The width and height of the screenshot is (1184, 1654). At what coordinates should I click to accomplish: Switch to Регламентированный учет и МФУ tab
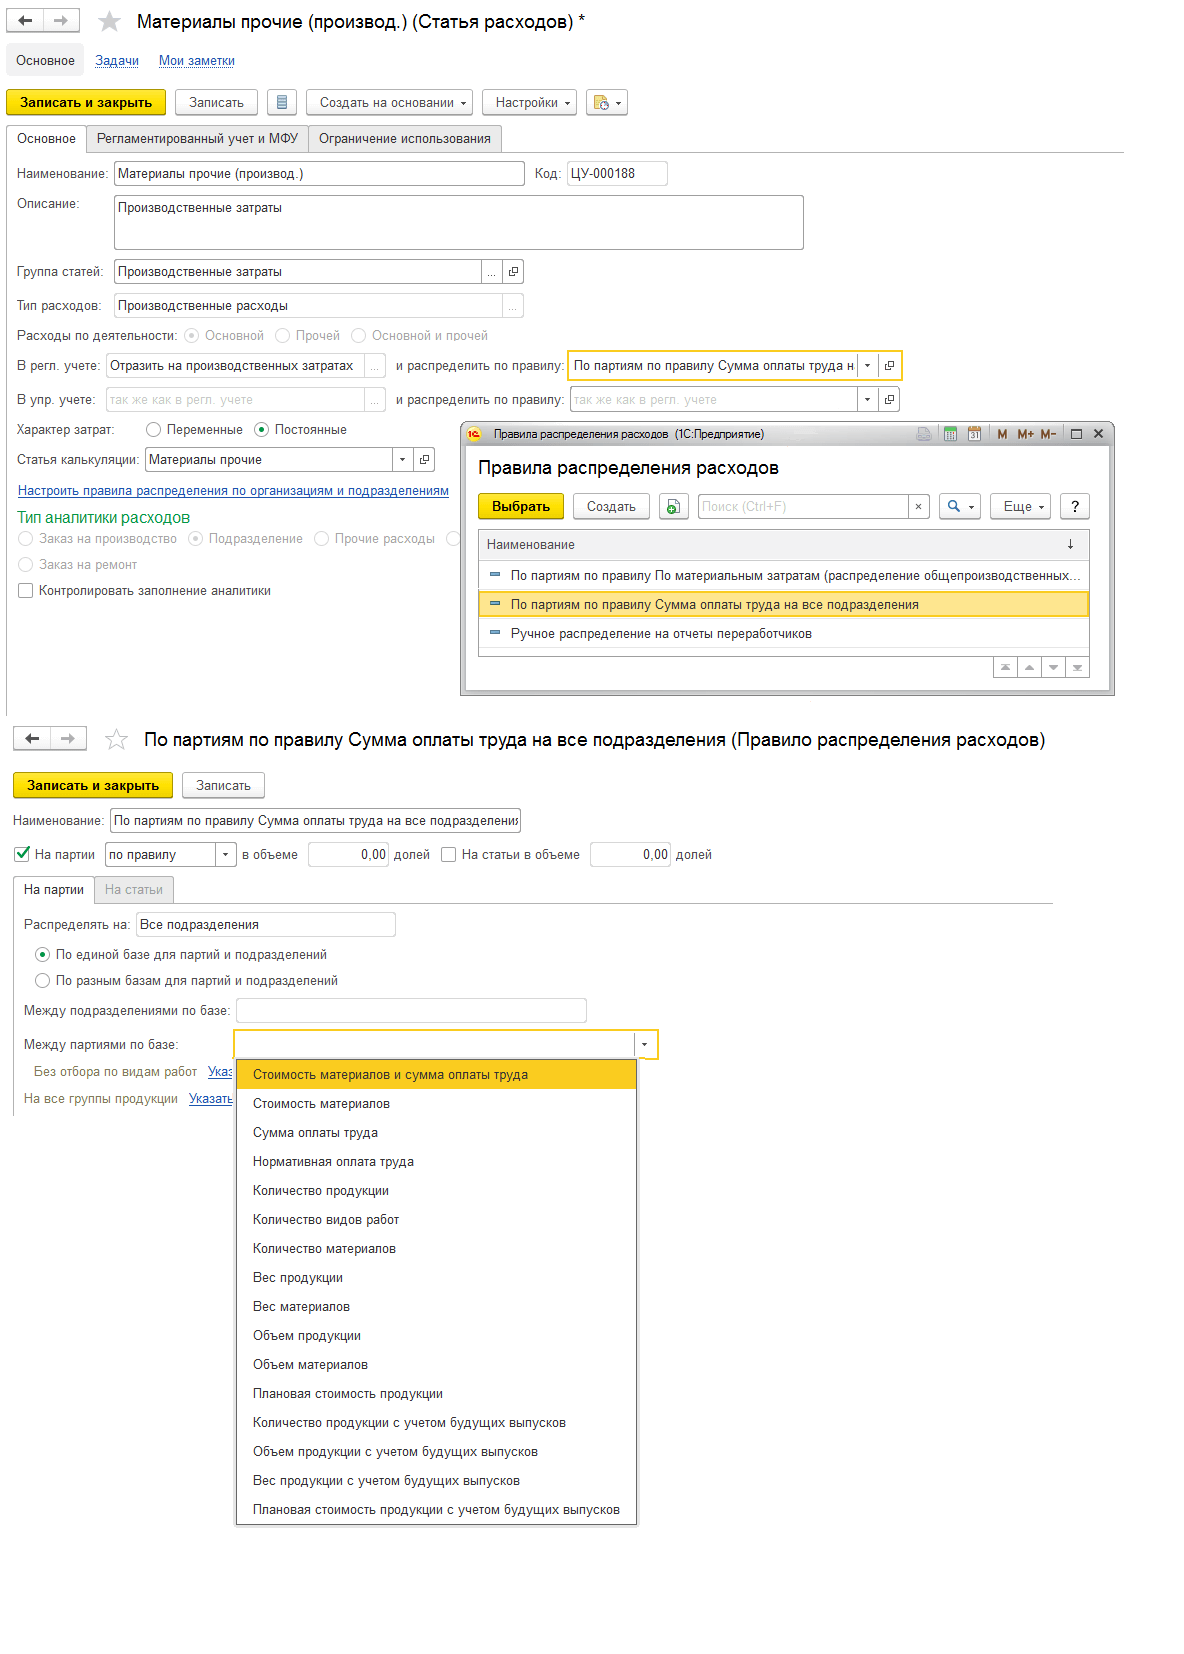197,139
